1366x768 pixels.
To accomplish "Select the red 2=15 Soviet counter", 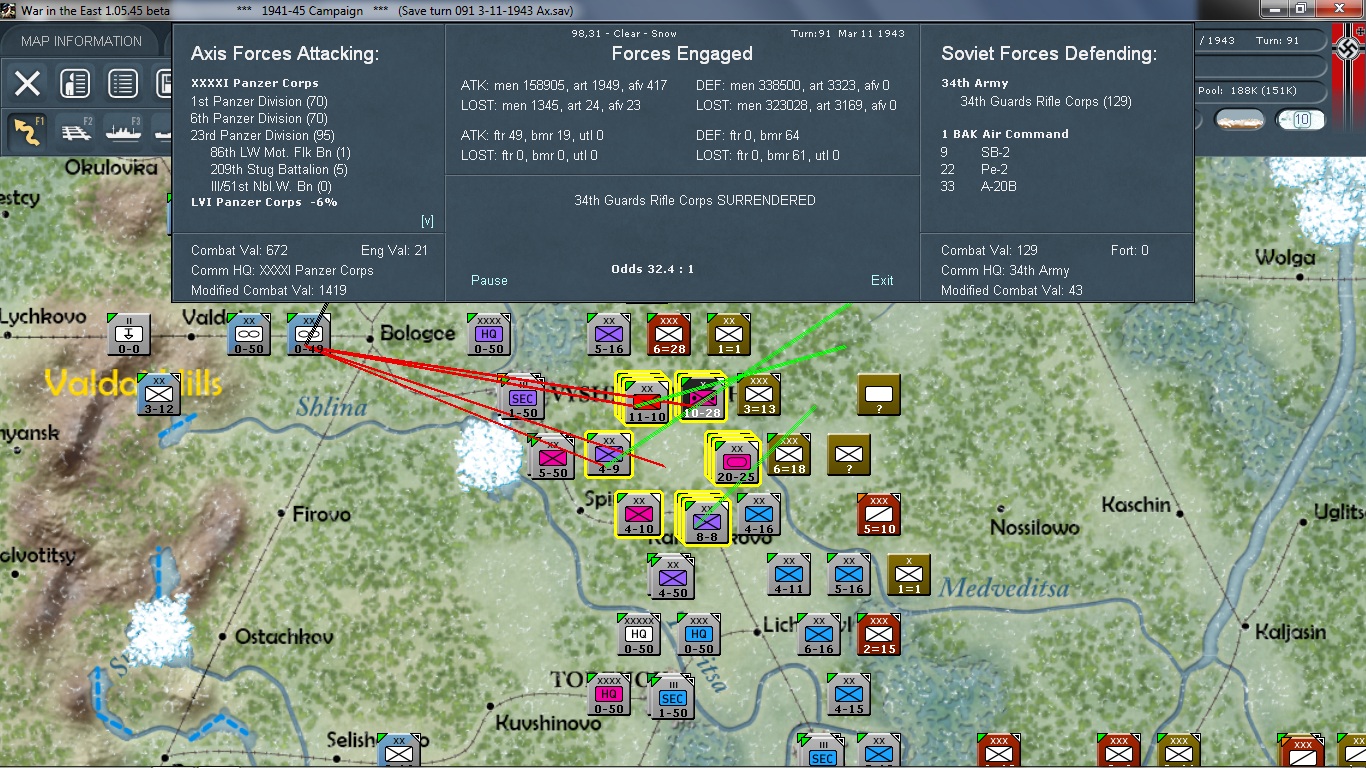I will (879, 633).
